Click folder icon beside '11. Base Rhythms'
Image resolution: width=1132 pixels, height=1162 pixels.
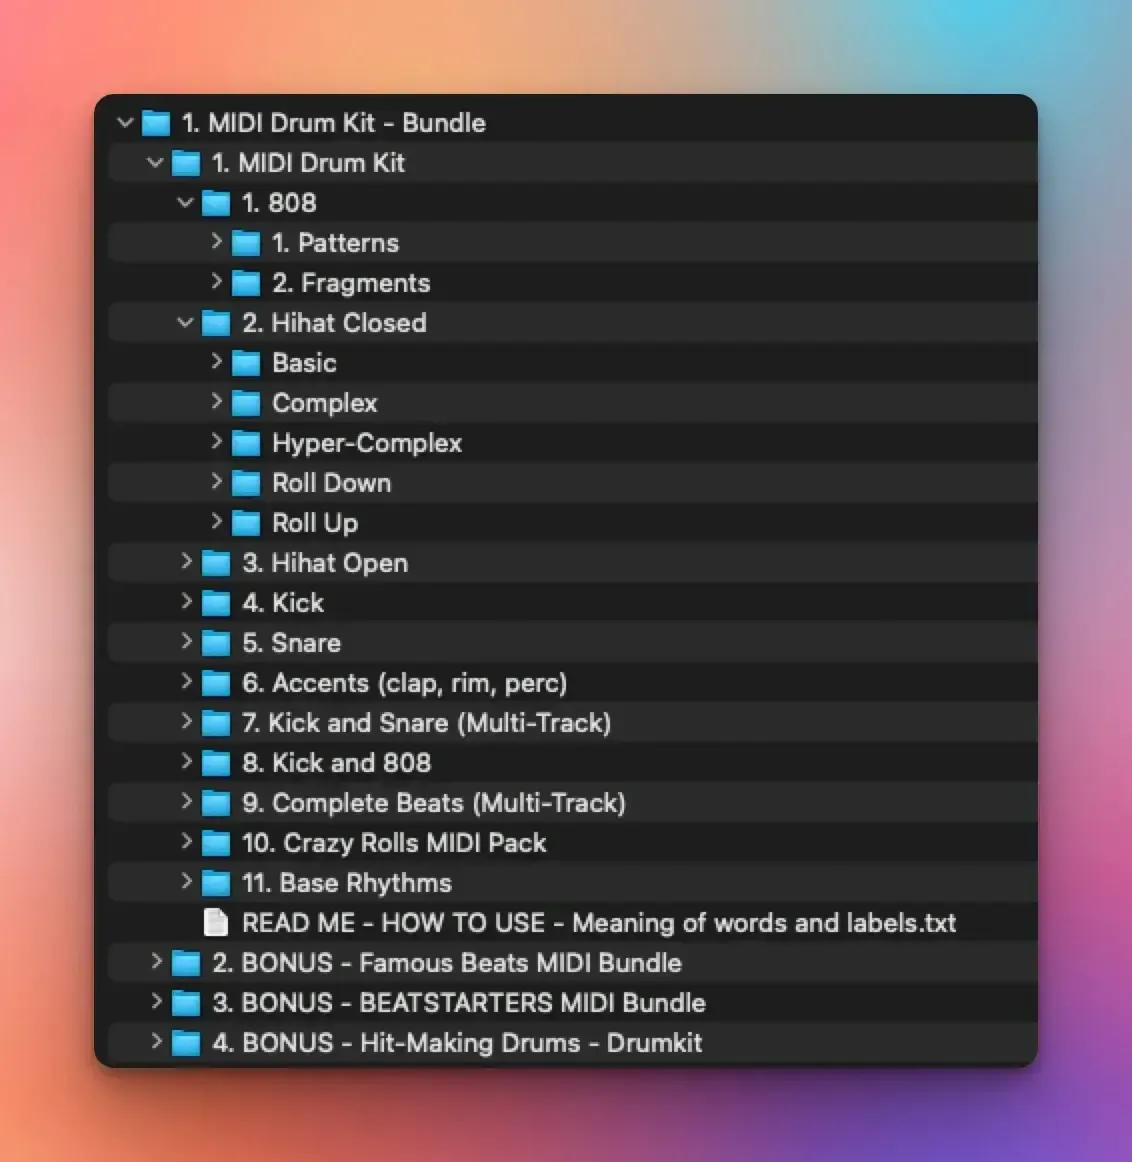[216, 883]
